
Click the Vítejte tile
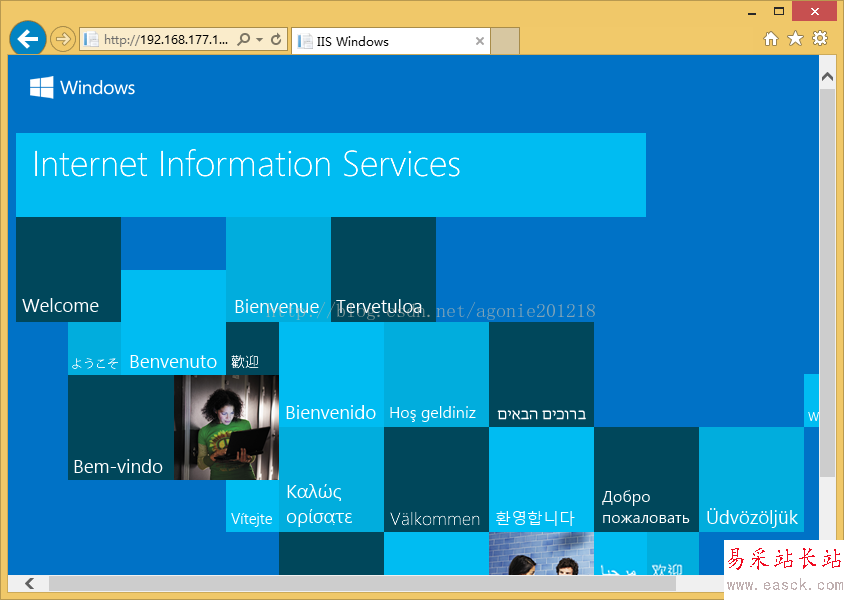tap(252, 506)
